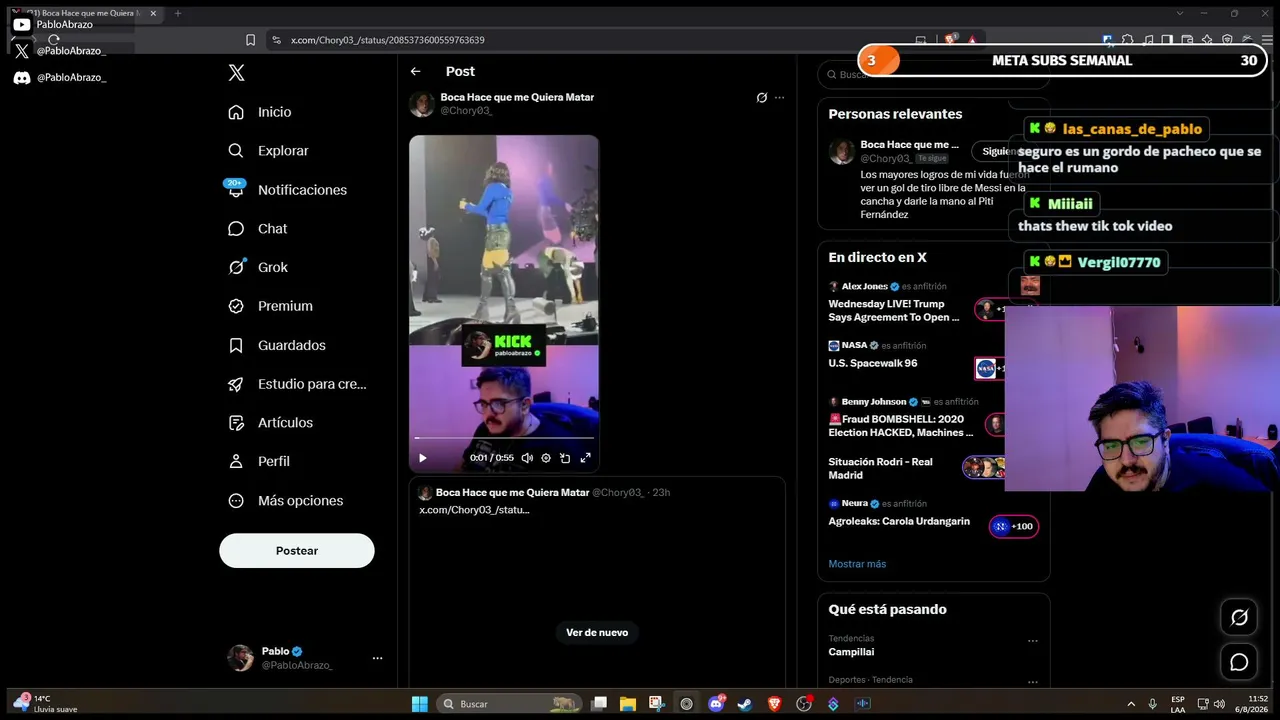Open Discord from the taskbar

[716, 704]
